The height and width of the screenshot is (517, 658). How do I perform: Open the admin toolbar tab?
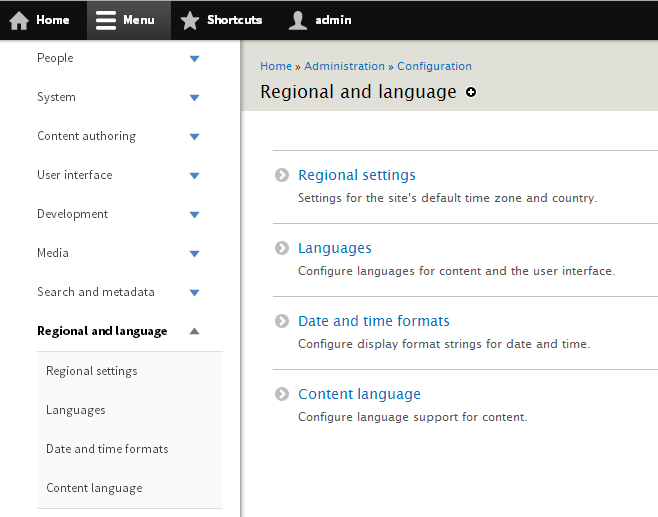pos(320,20)
